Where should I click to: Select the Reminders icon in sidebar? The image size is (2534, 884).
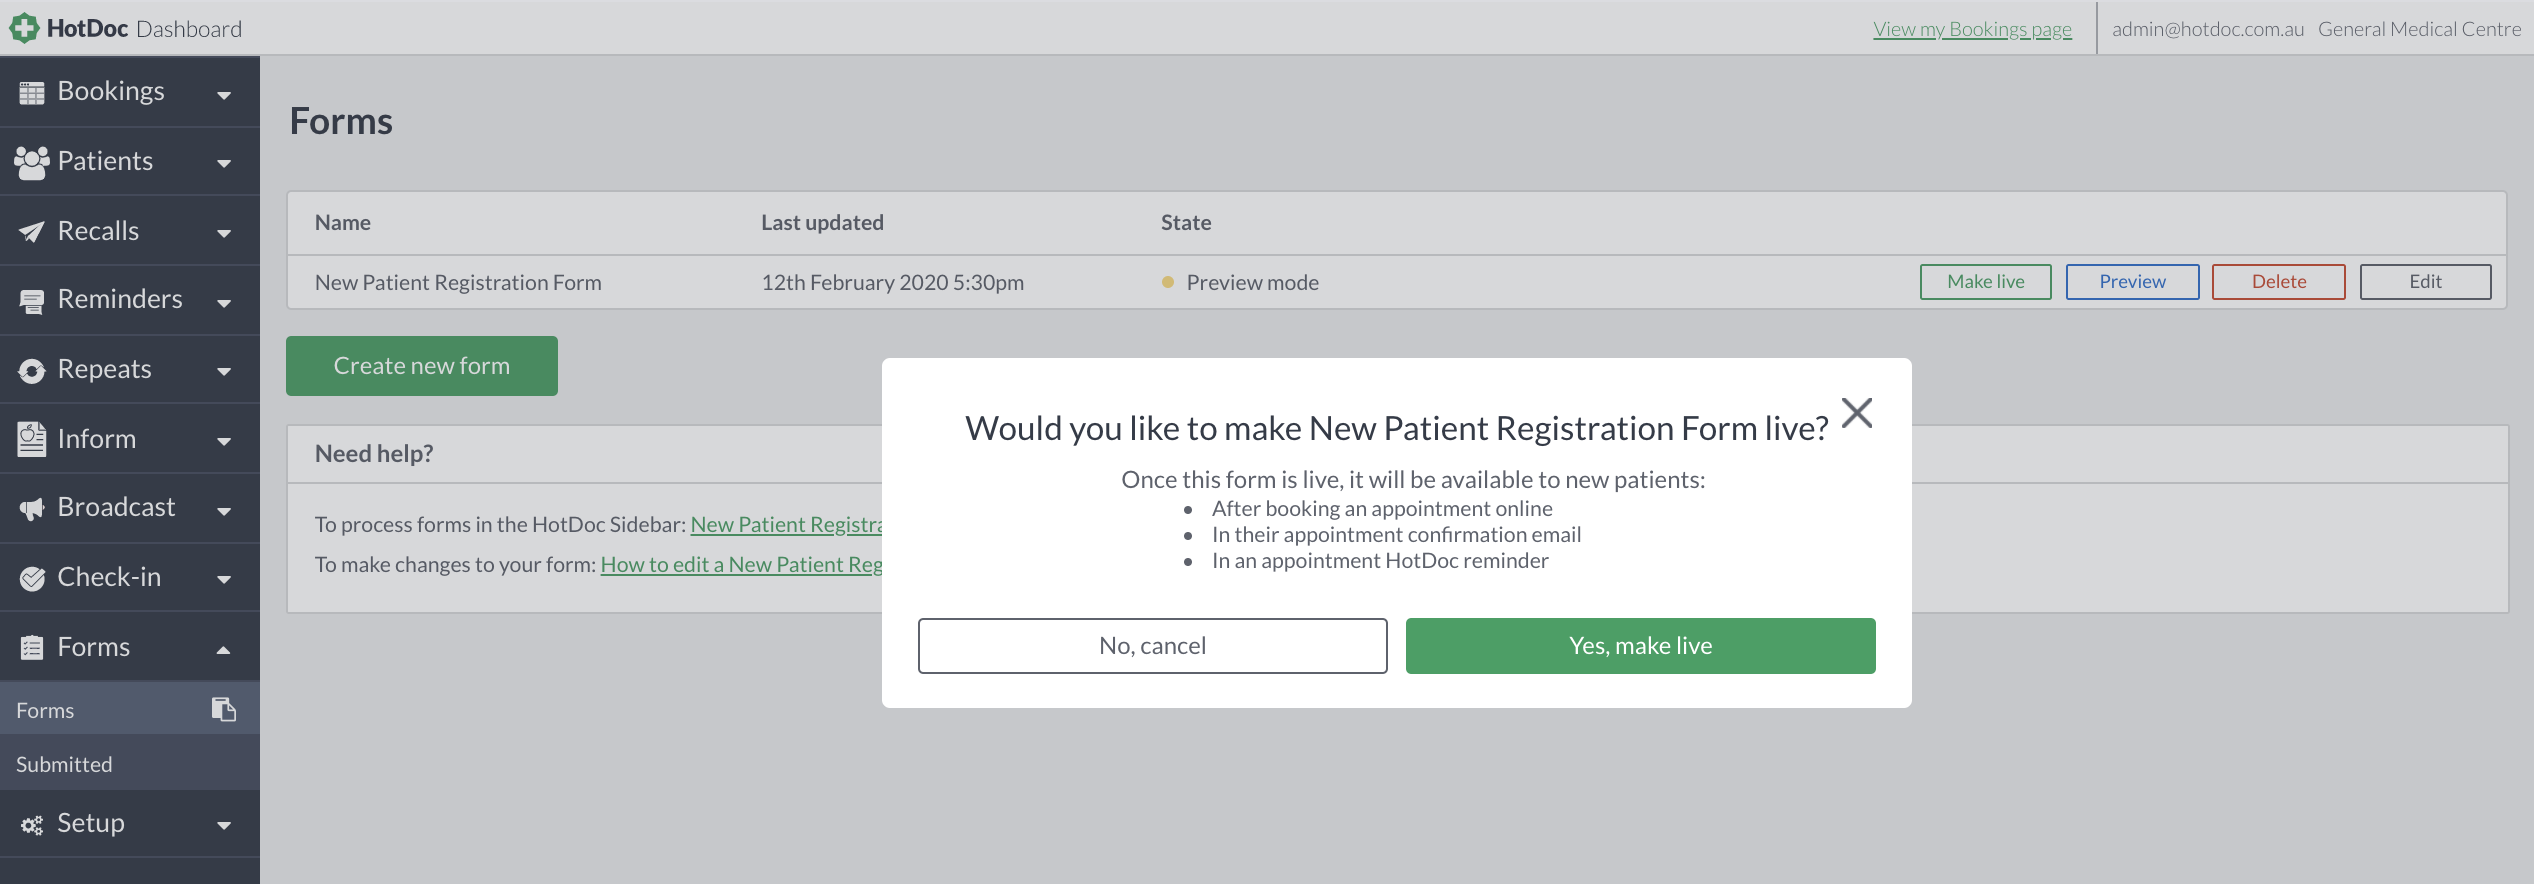[x=31, y=299]
